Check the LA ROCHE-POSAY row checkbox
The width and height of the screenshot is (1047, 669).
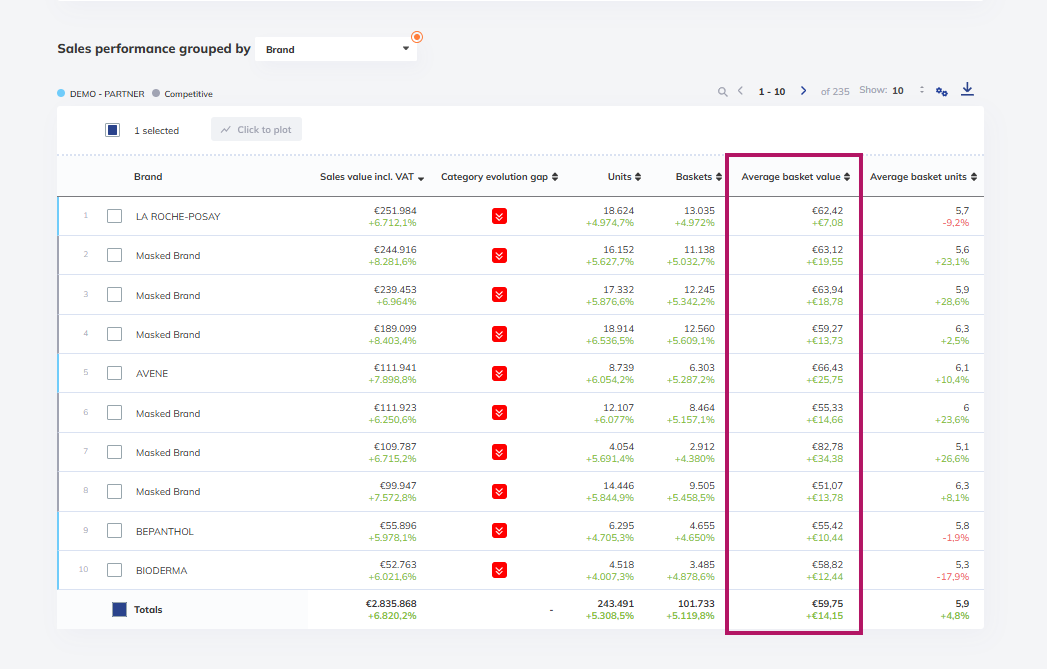point(115,216)
